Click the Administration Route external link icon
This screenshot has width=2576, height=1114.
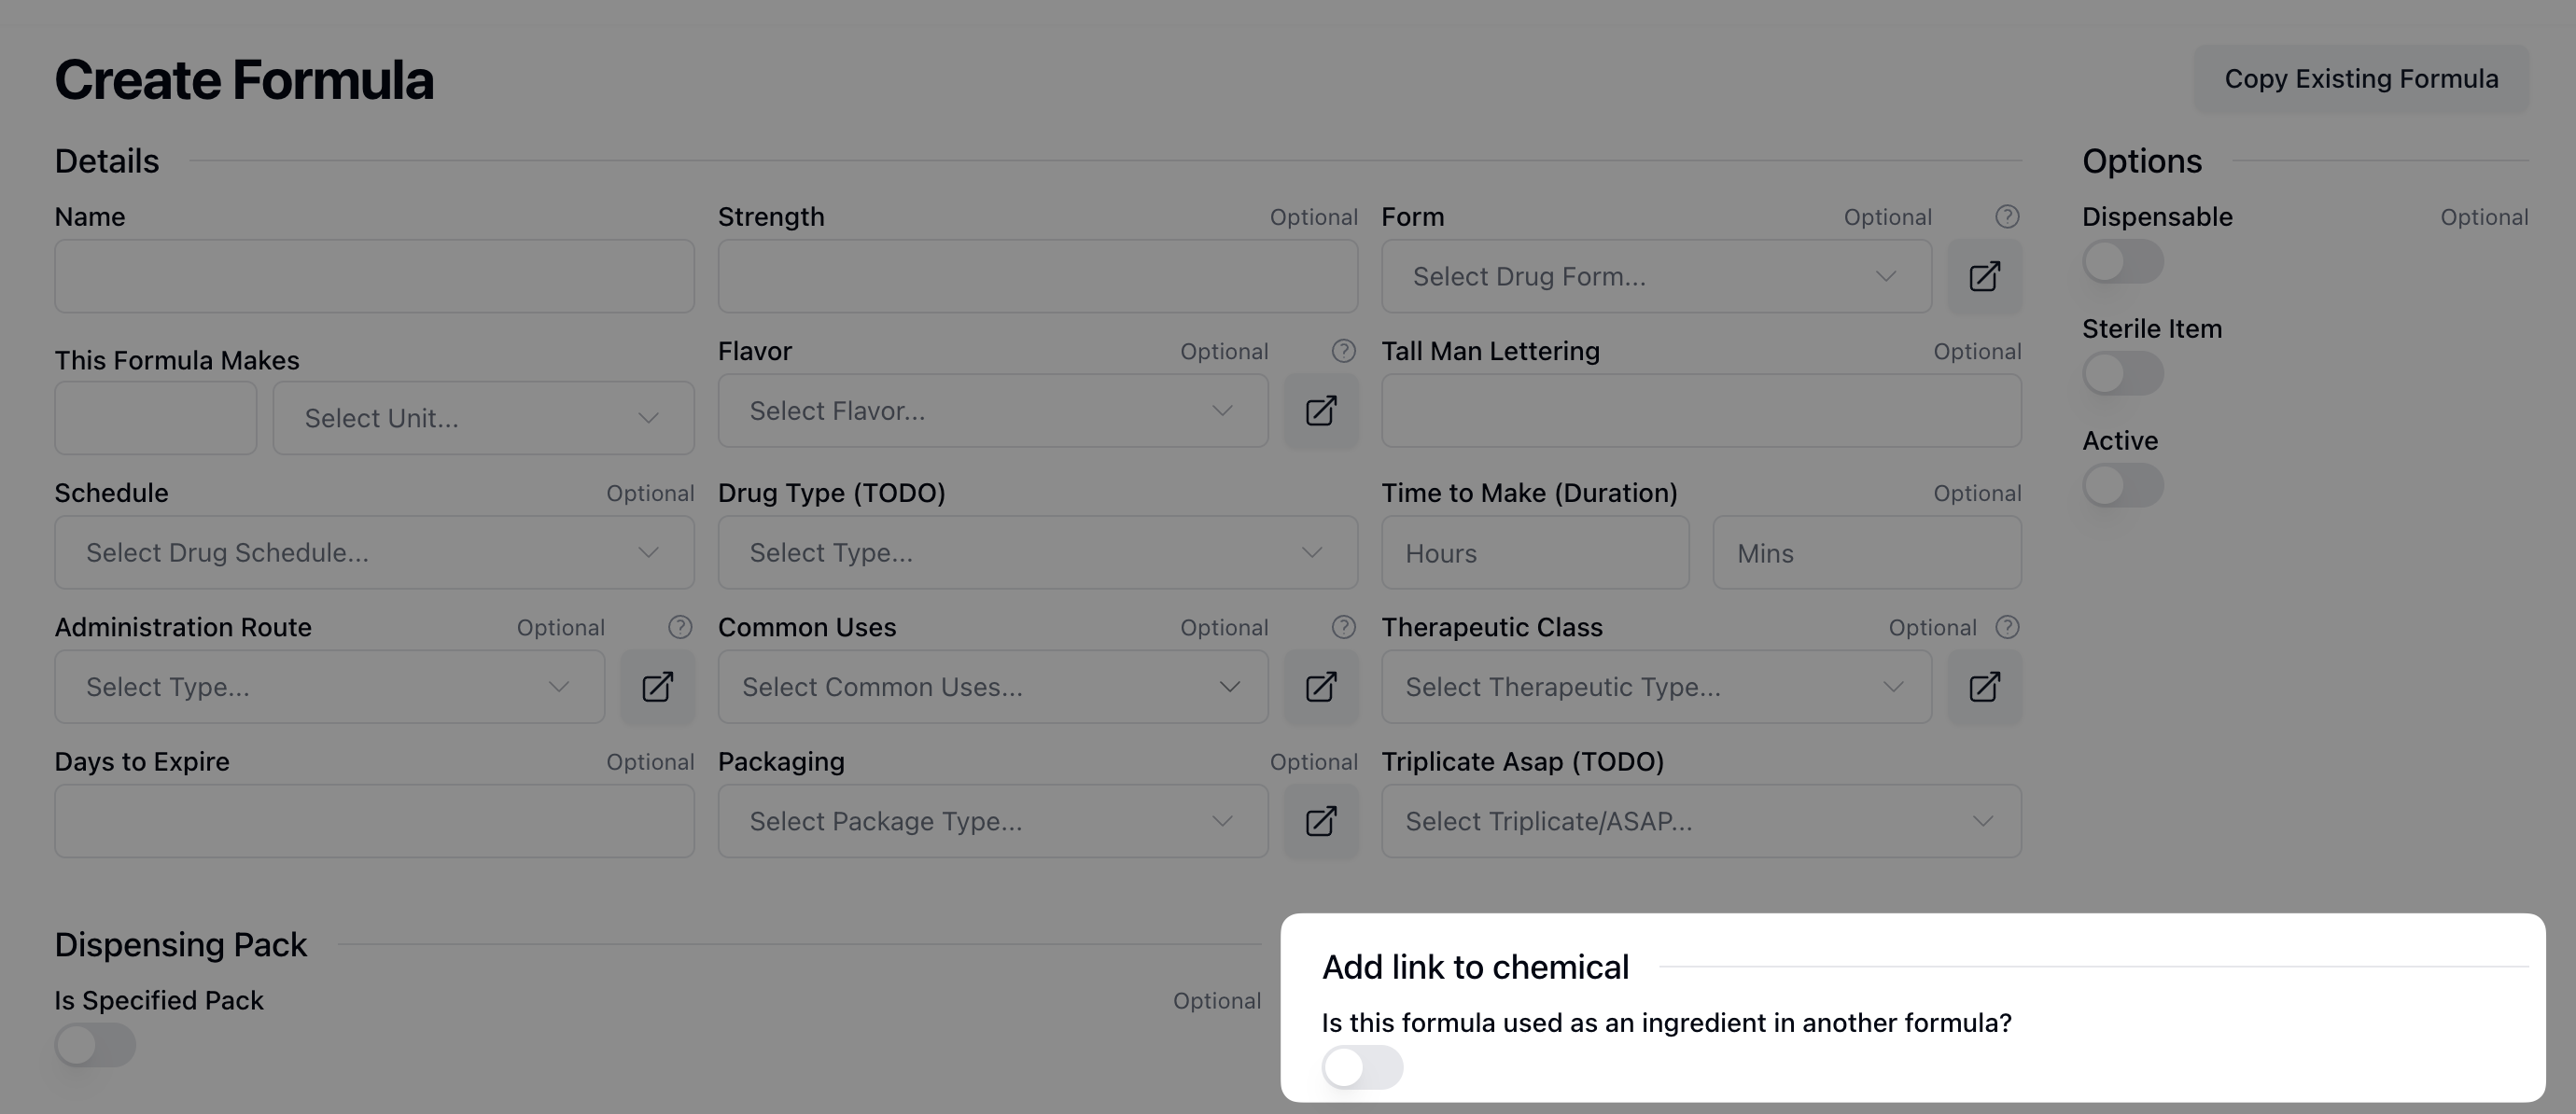coord(657,687)
